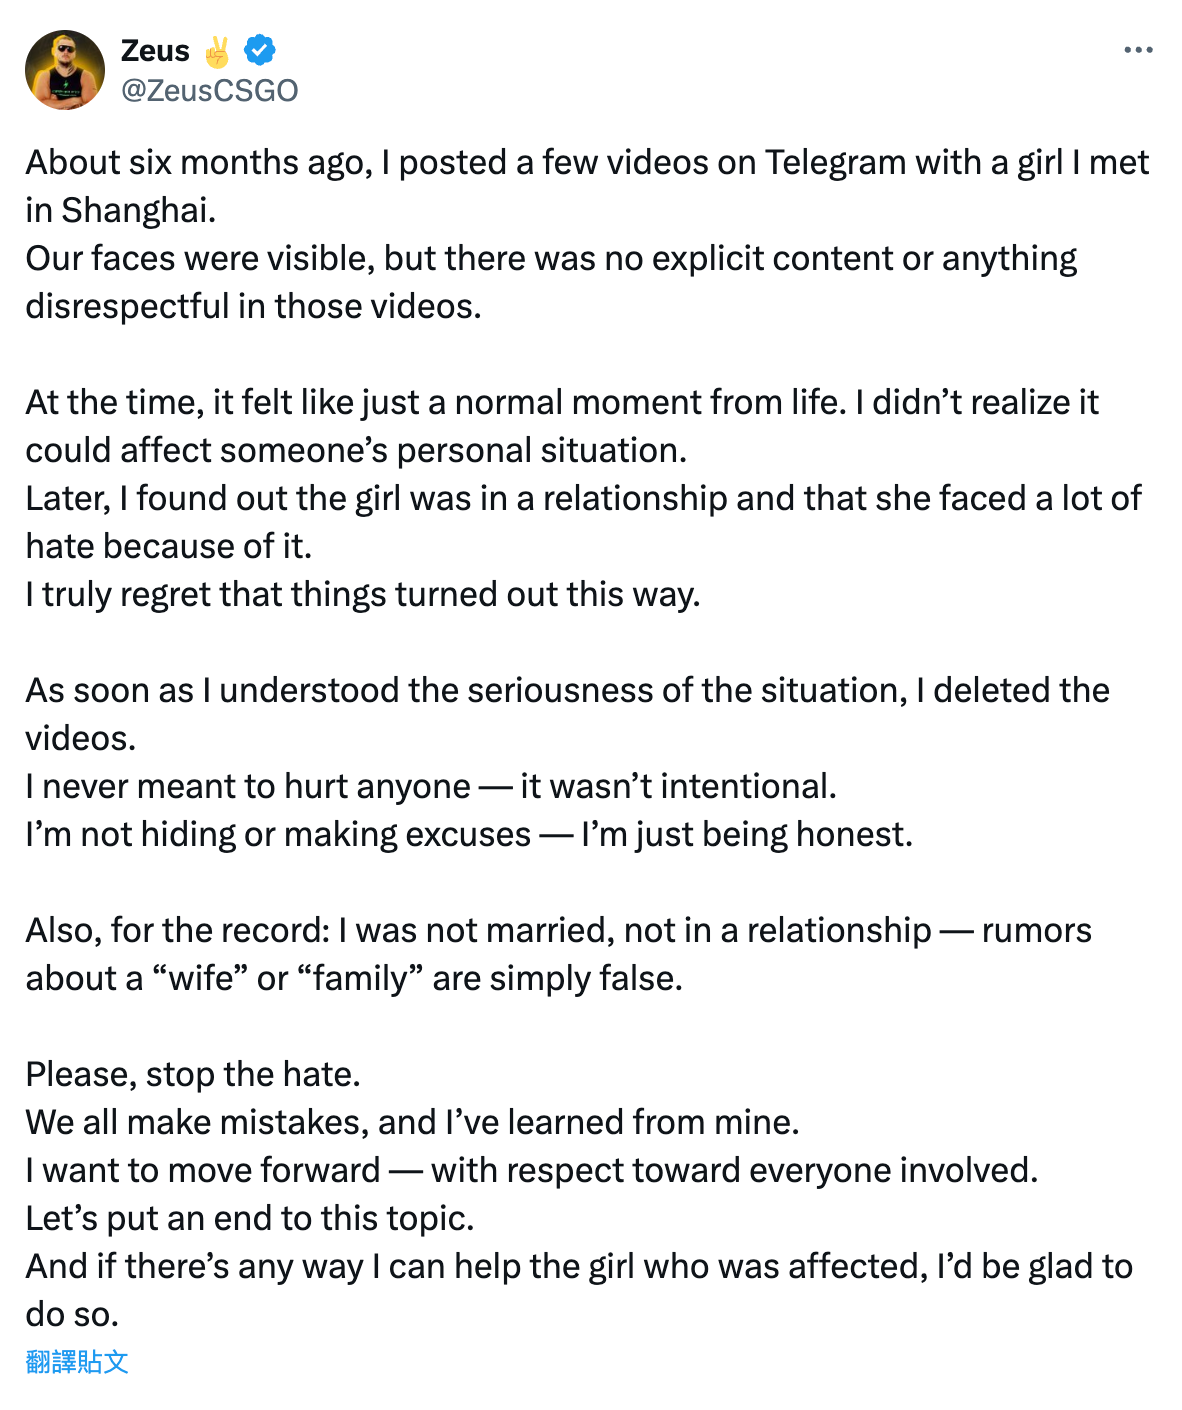1182x1410 pixels.
Task: Open the Zeus display name link
Action: tap(155, 50)
